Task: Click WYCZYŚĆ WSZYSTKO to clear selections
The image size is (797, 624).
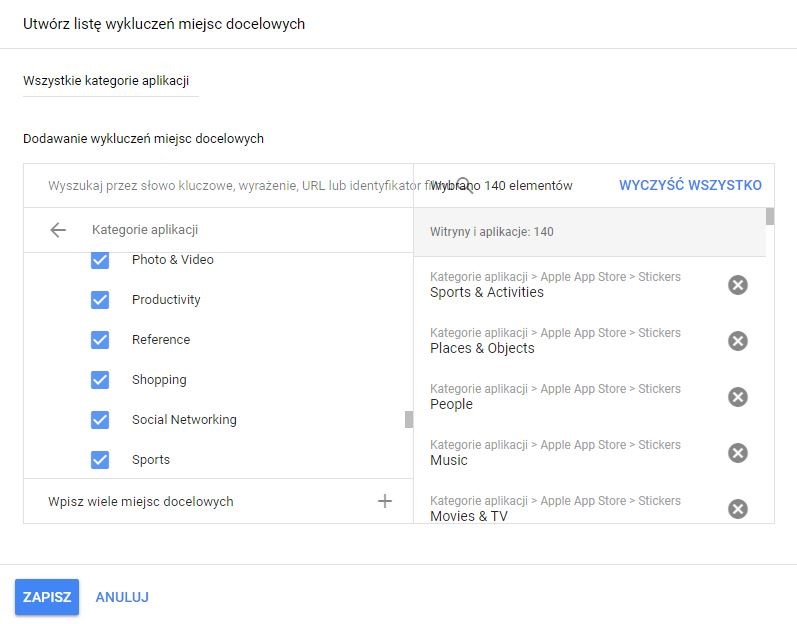Action: pos(690,185)
